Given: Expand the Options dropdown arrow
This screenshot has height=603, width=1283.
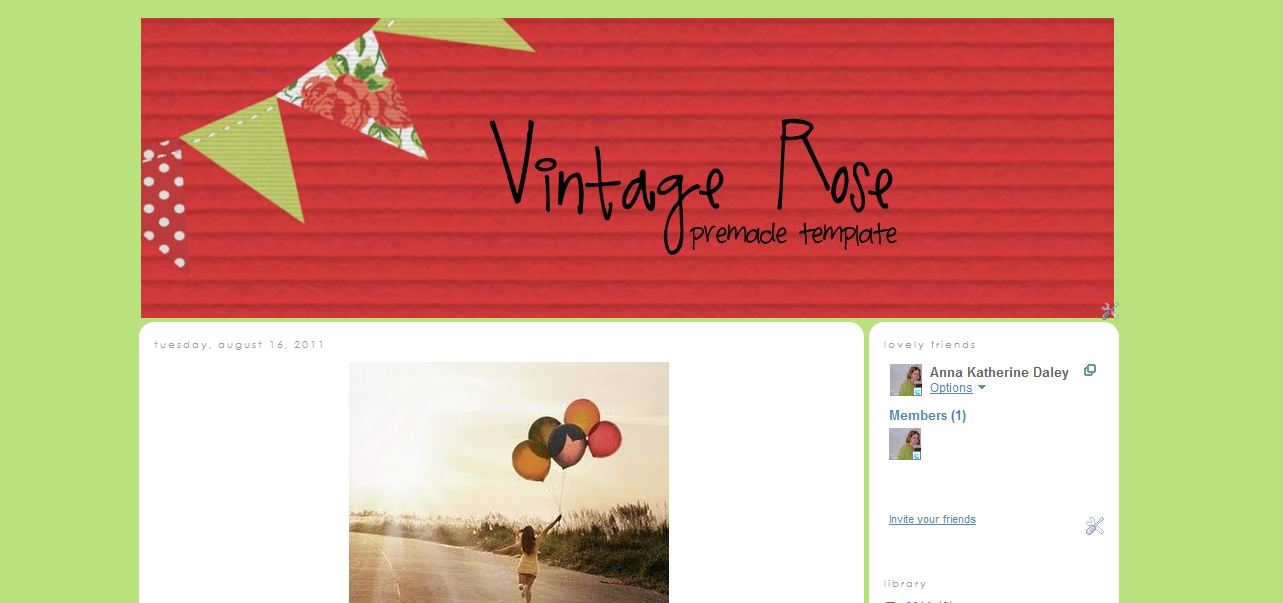Looking at the screenshot, I should (x=981, y=388).
